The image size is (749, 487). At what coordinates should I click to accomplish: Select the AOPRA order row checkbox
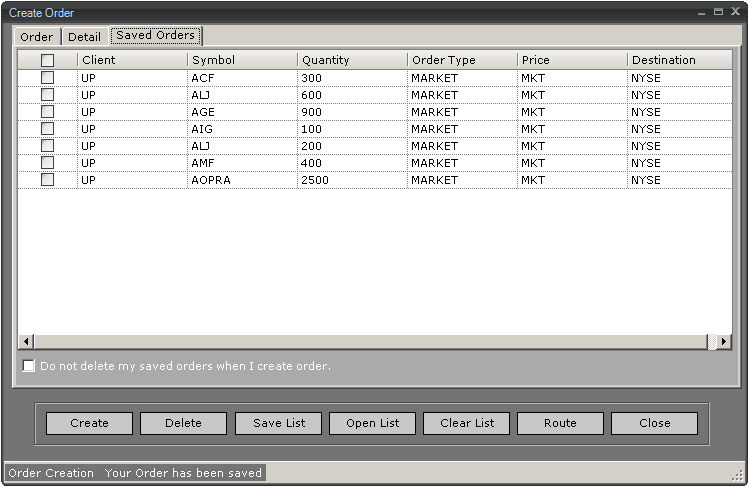(47, 180)
